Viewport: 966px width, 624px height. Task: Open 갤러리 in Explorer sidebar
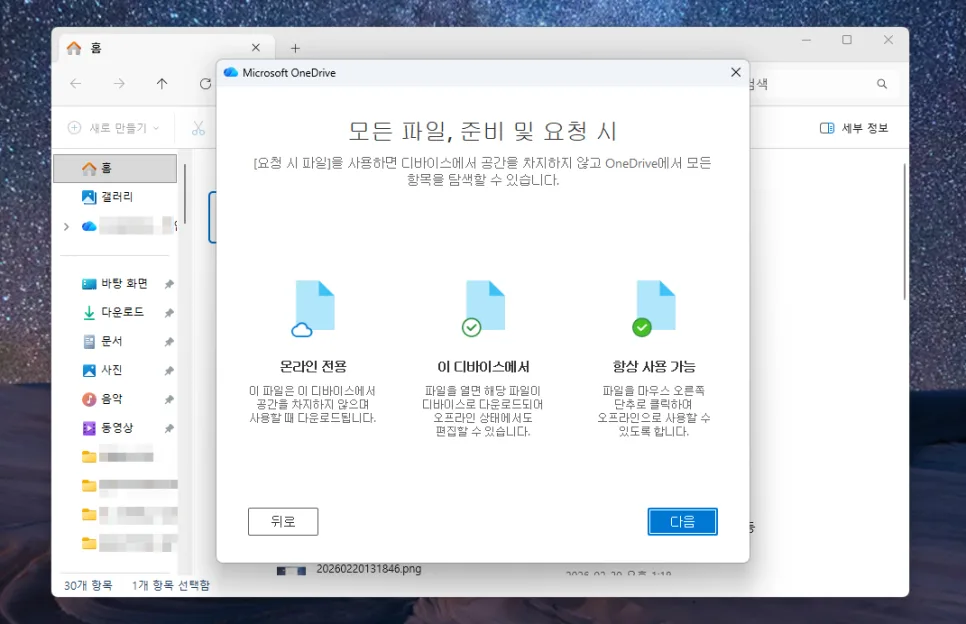116,197
